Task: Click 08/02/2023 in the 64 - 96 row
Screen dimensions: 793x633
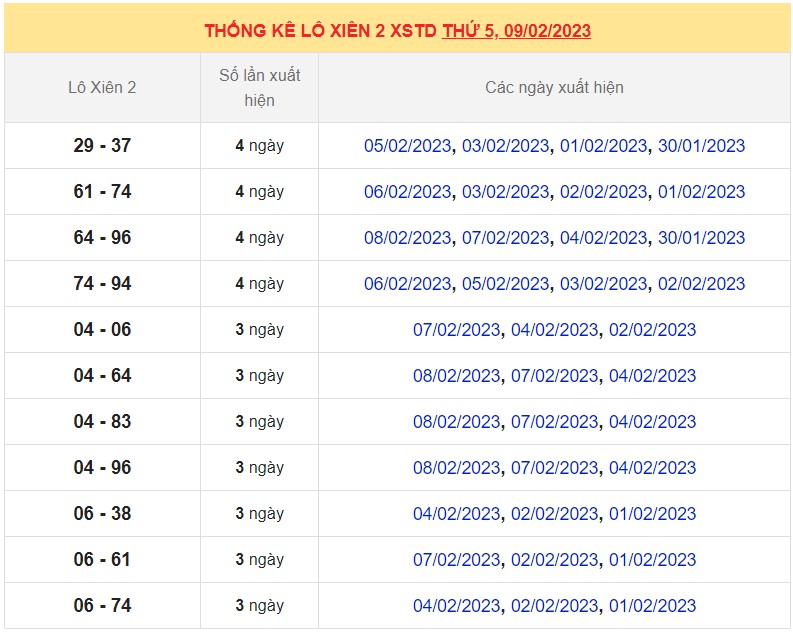Action: coord(407,238)
